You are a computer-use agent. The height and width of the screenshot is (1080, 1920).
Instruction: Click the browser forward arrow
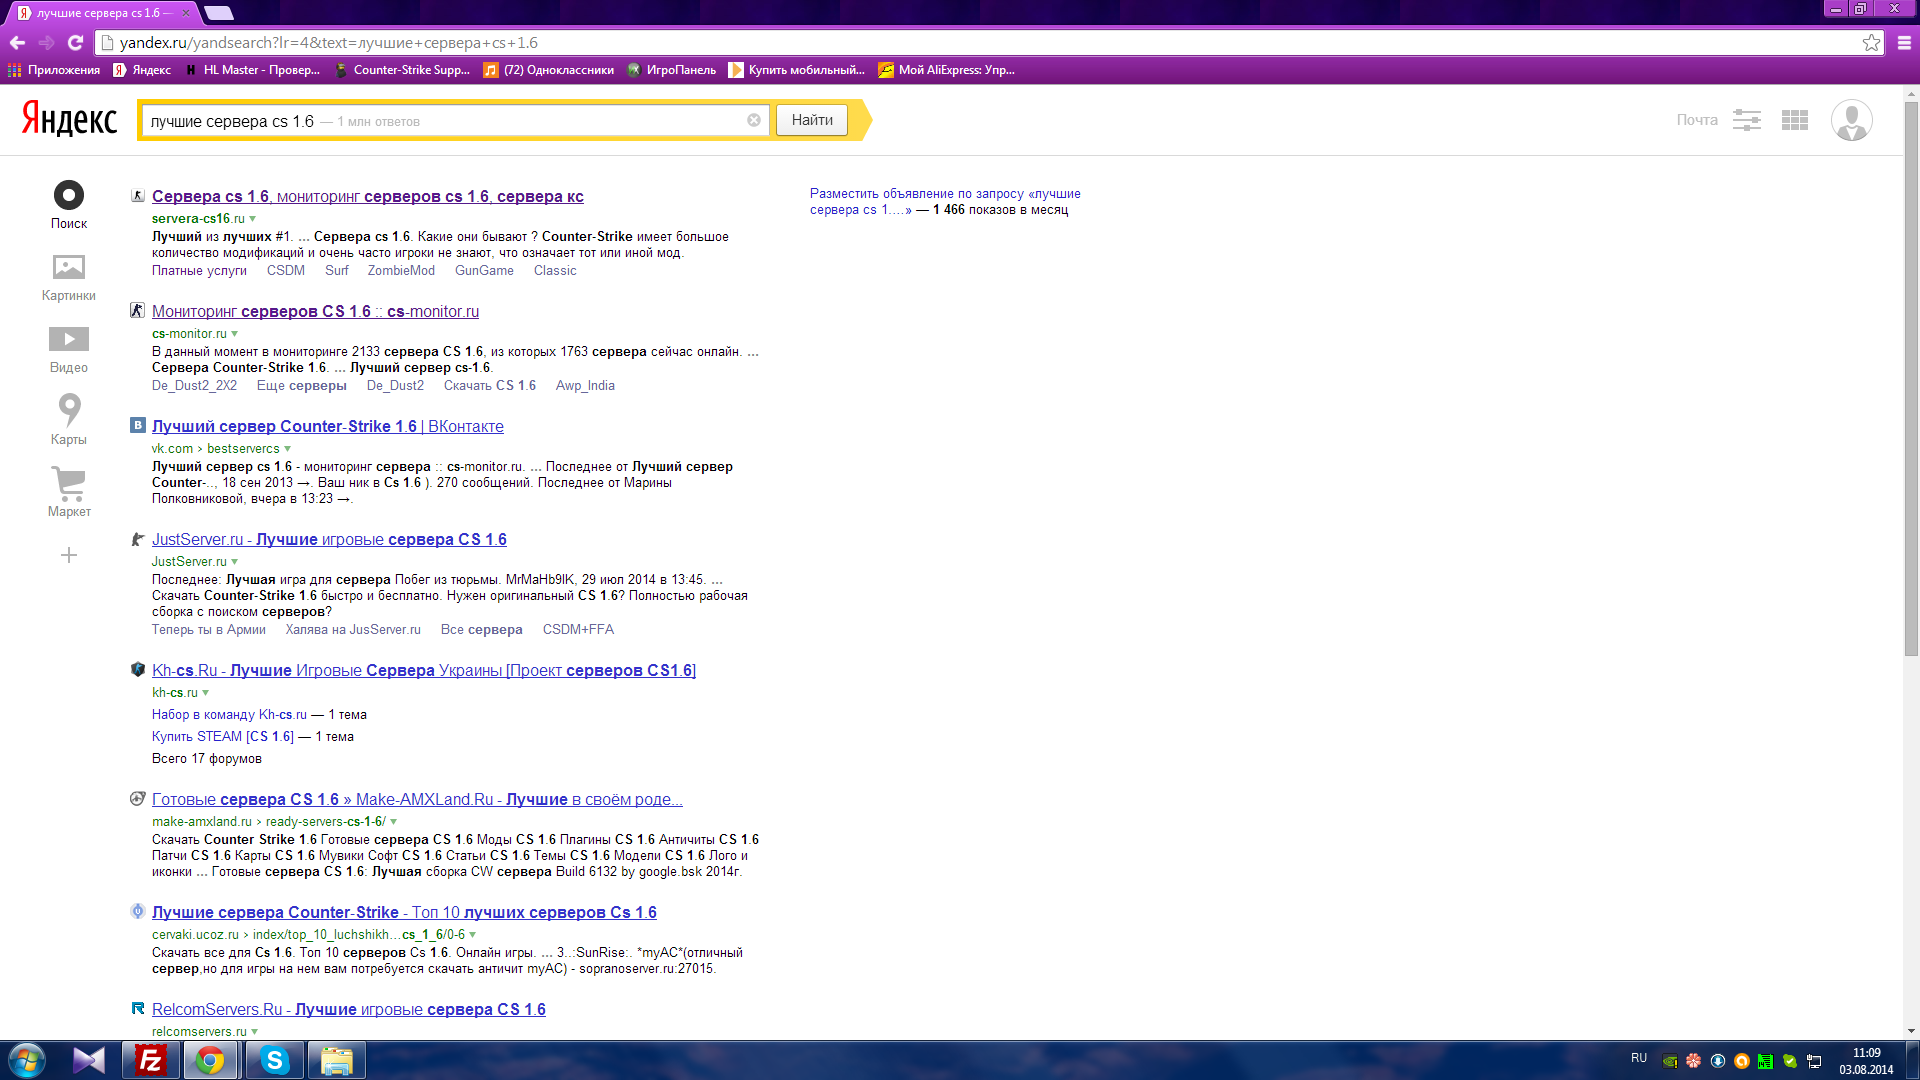(x=46, y=42)
